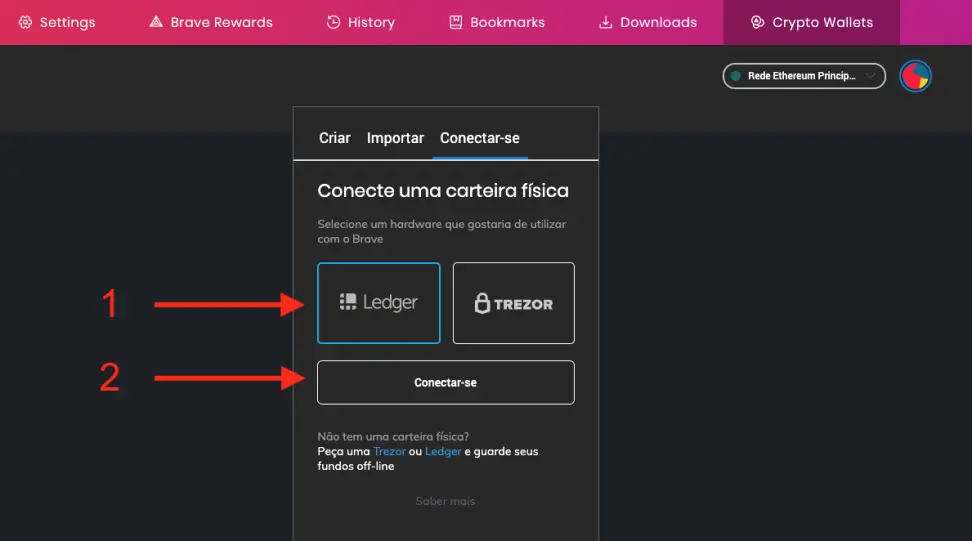This screenshot has width=972, height=541.
Task: Open the colorful account avatar icon
Action: pyautogui.click(x=916, y=76)
